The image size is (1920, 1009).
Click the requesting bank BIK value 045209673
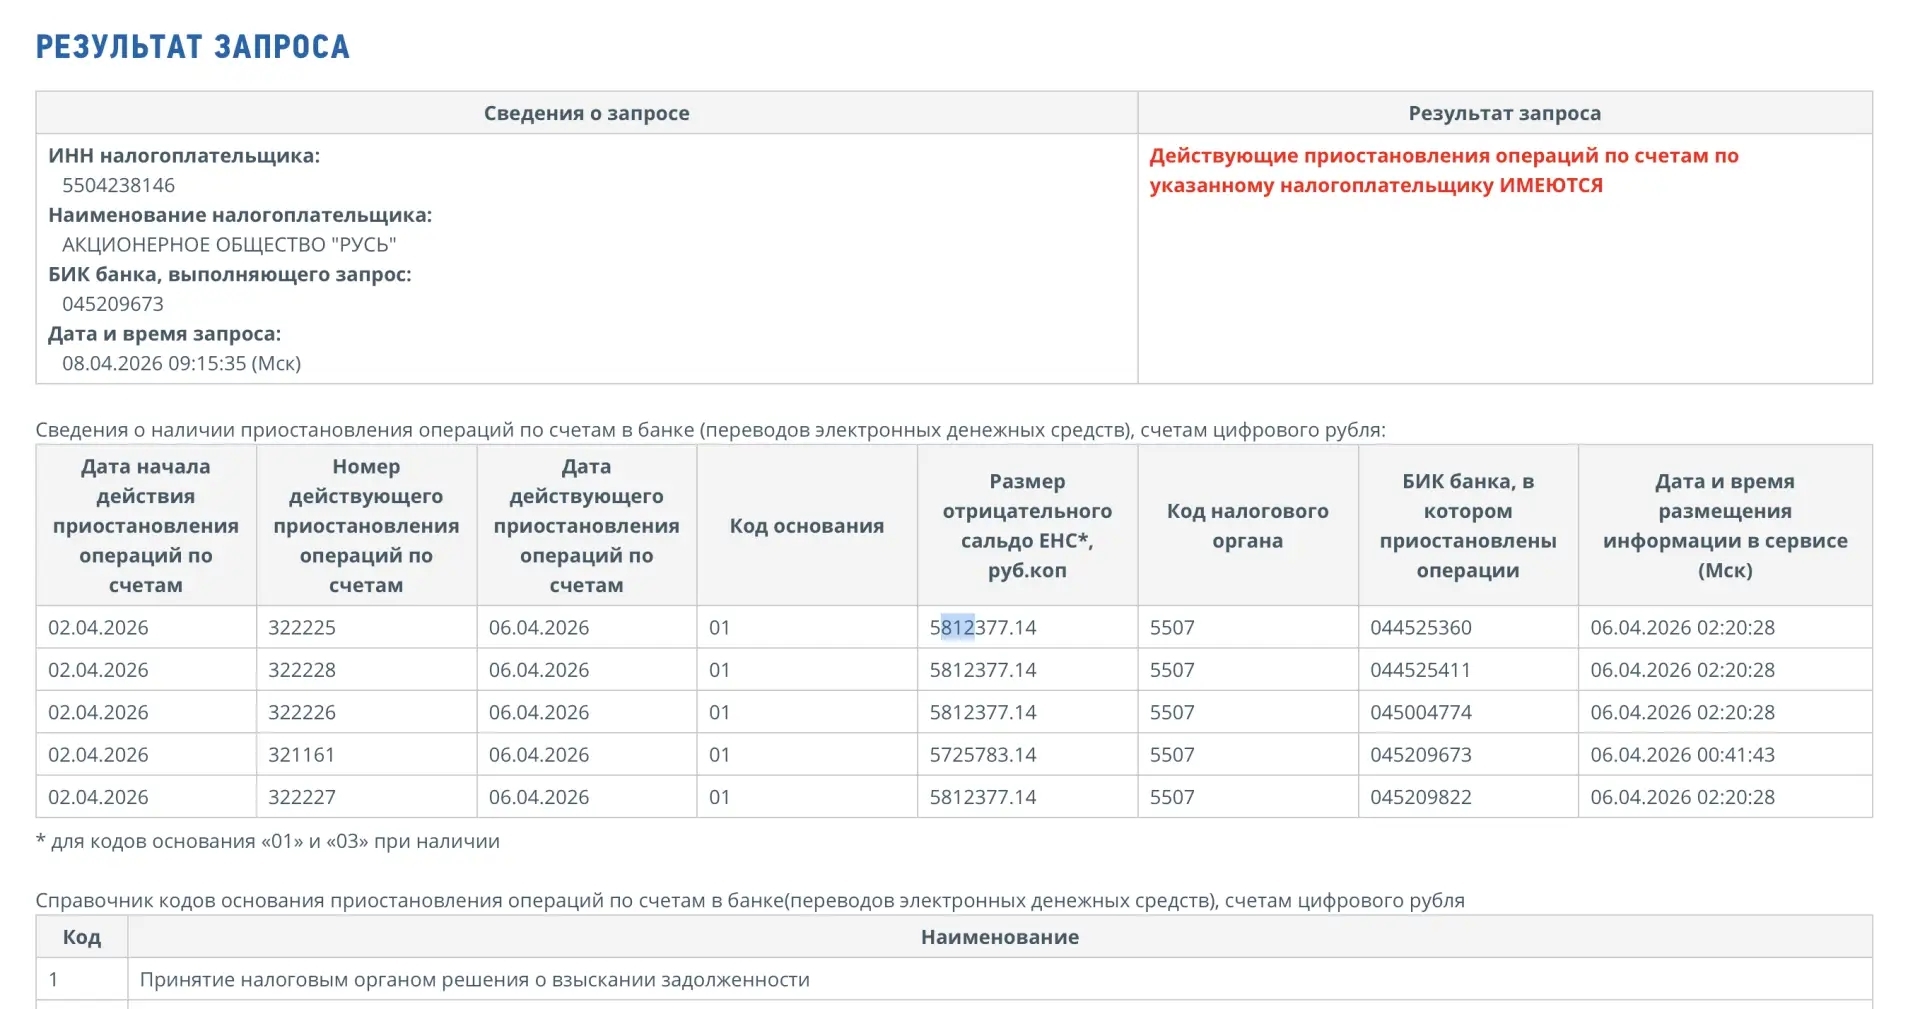click(112, 304)
